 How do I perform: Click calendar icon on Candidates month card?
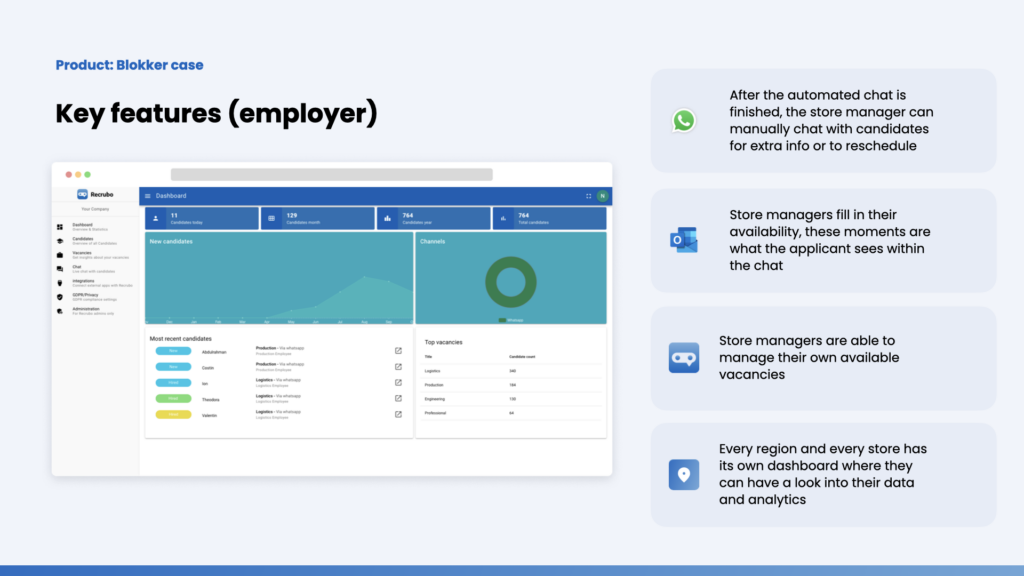click(x=272, y=219)
